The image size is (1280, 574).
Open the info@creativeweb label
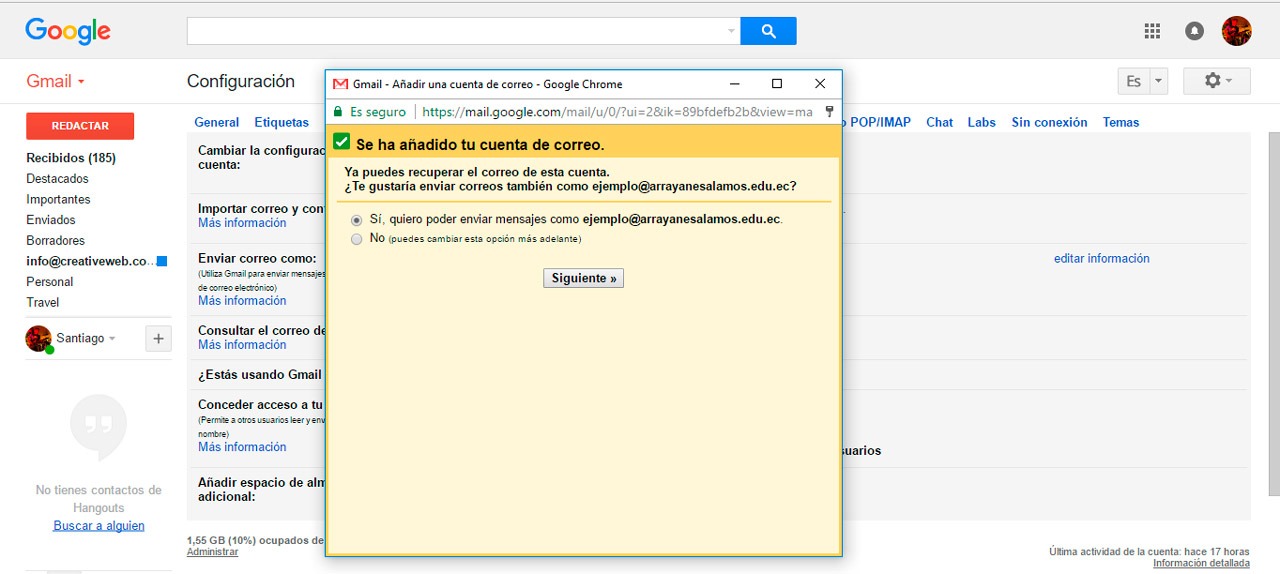[90, 261]
